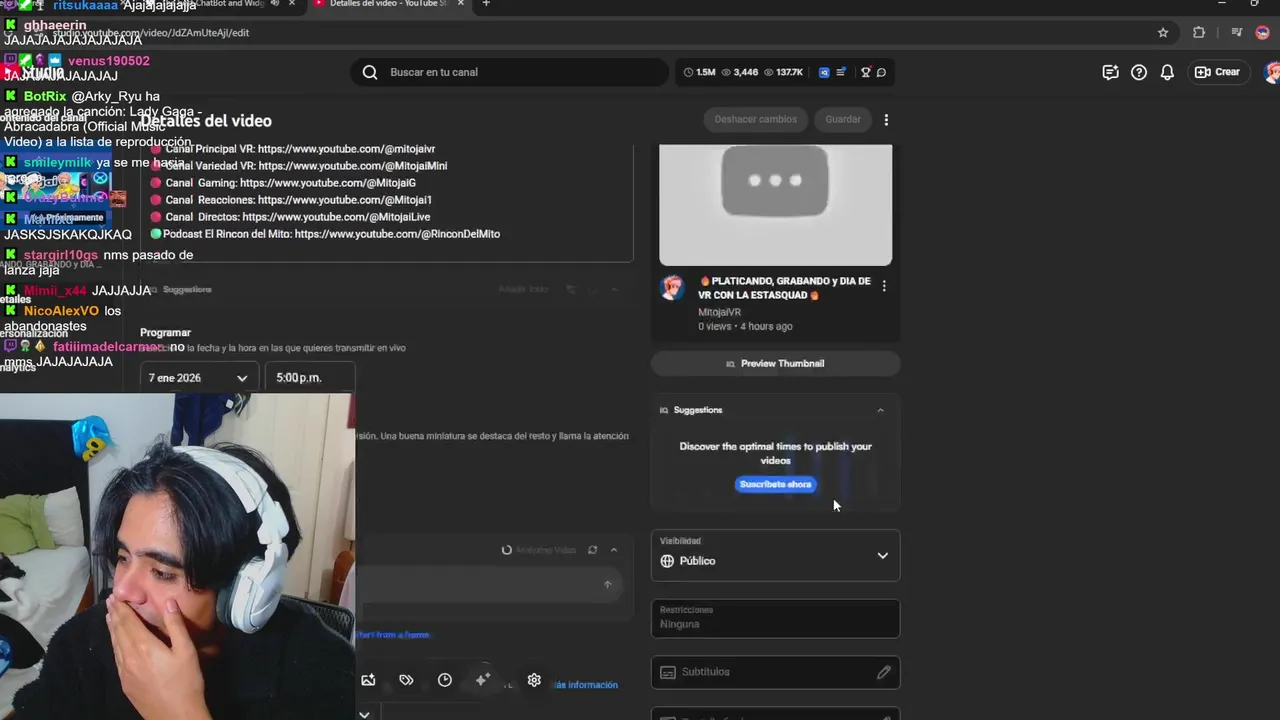Image resolution: width=1280 pixels, height=720 pixels.
Task: Bookmark the page with the star icon
Action: click(1163, 33)
